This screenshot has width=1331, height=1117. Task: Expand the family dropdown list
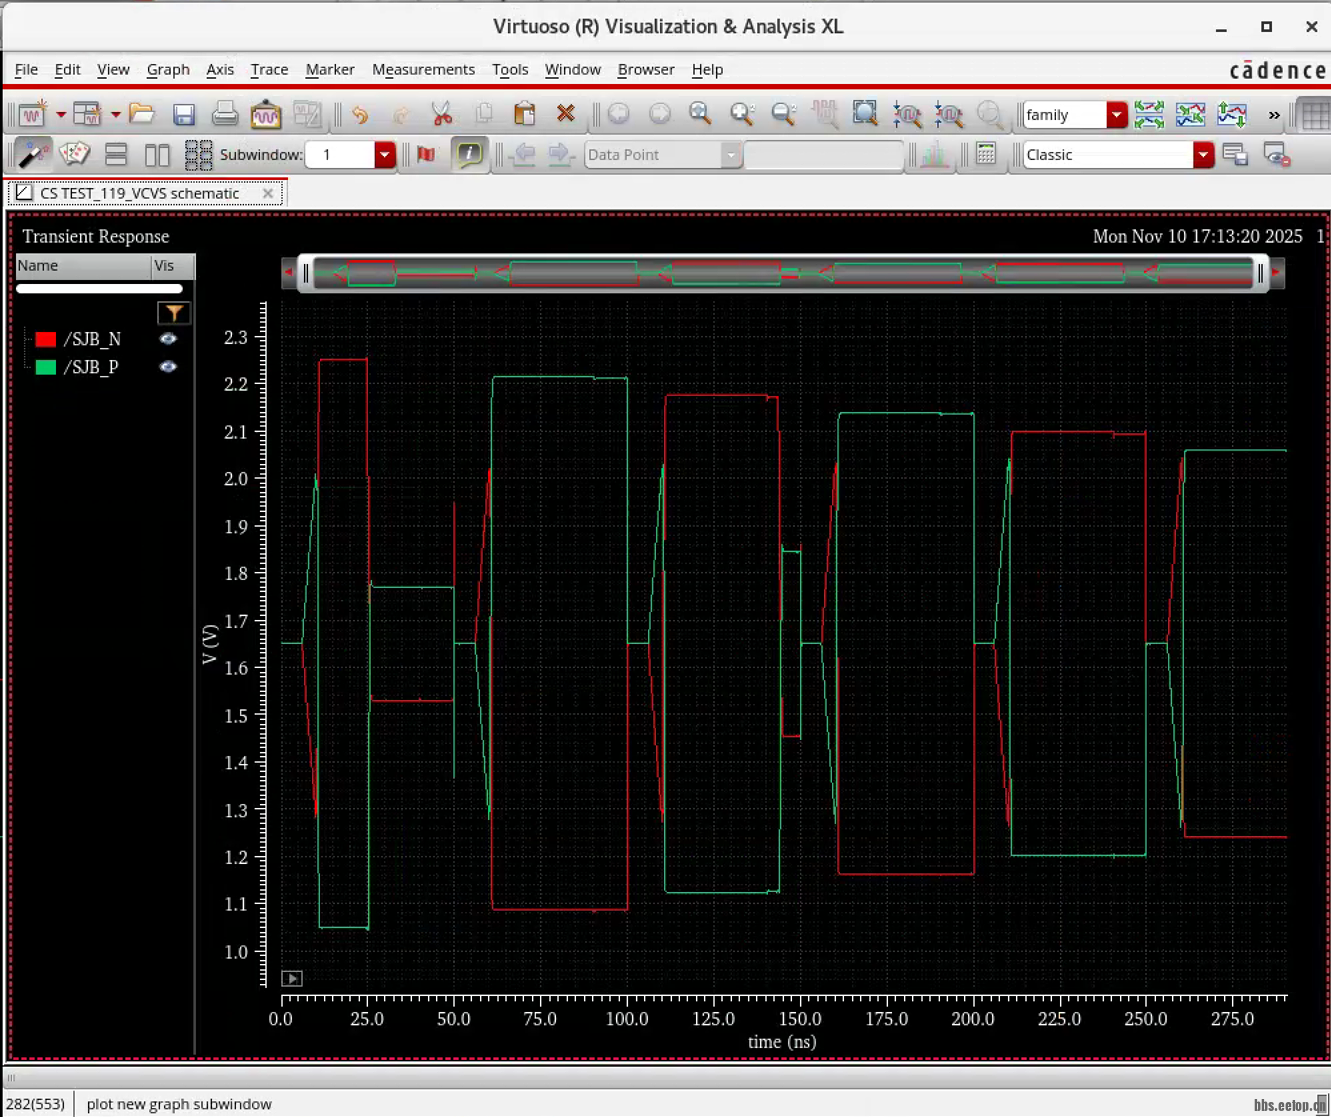1117,115
